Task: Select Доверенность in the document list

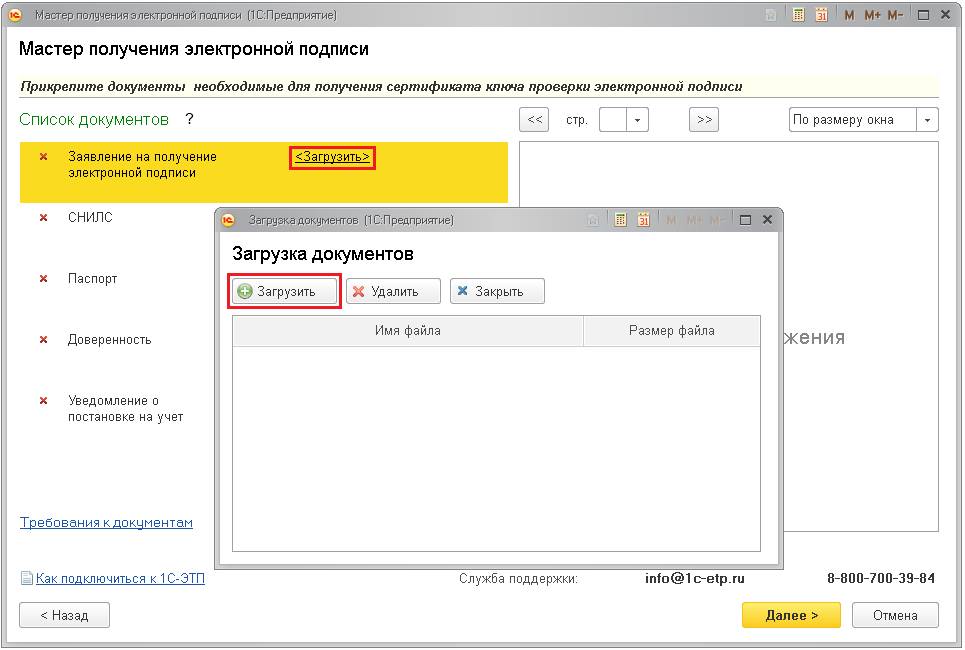Action: (109, 339)
